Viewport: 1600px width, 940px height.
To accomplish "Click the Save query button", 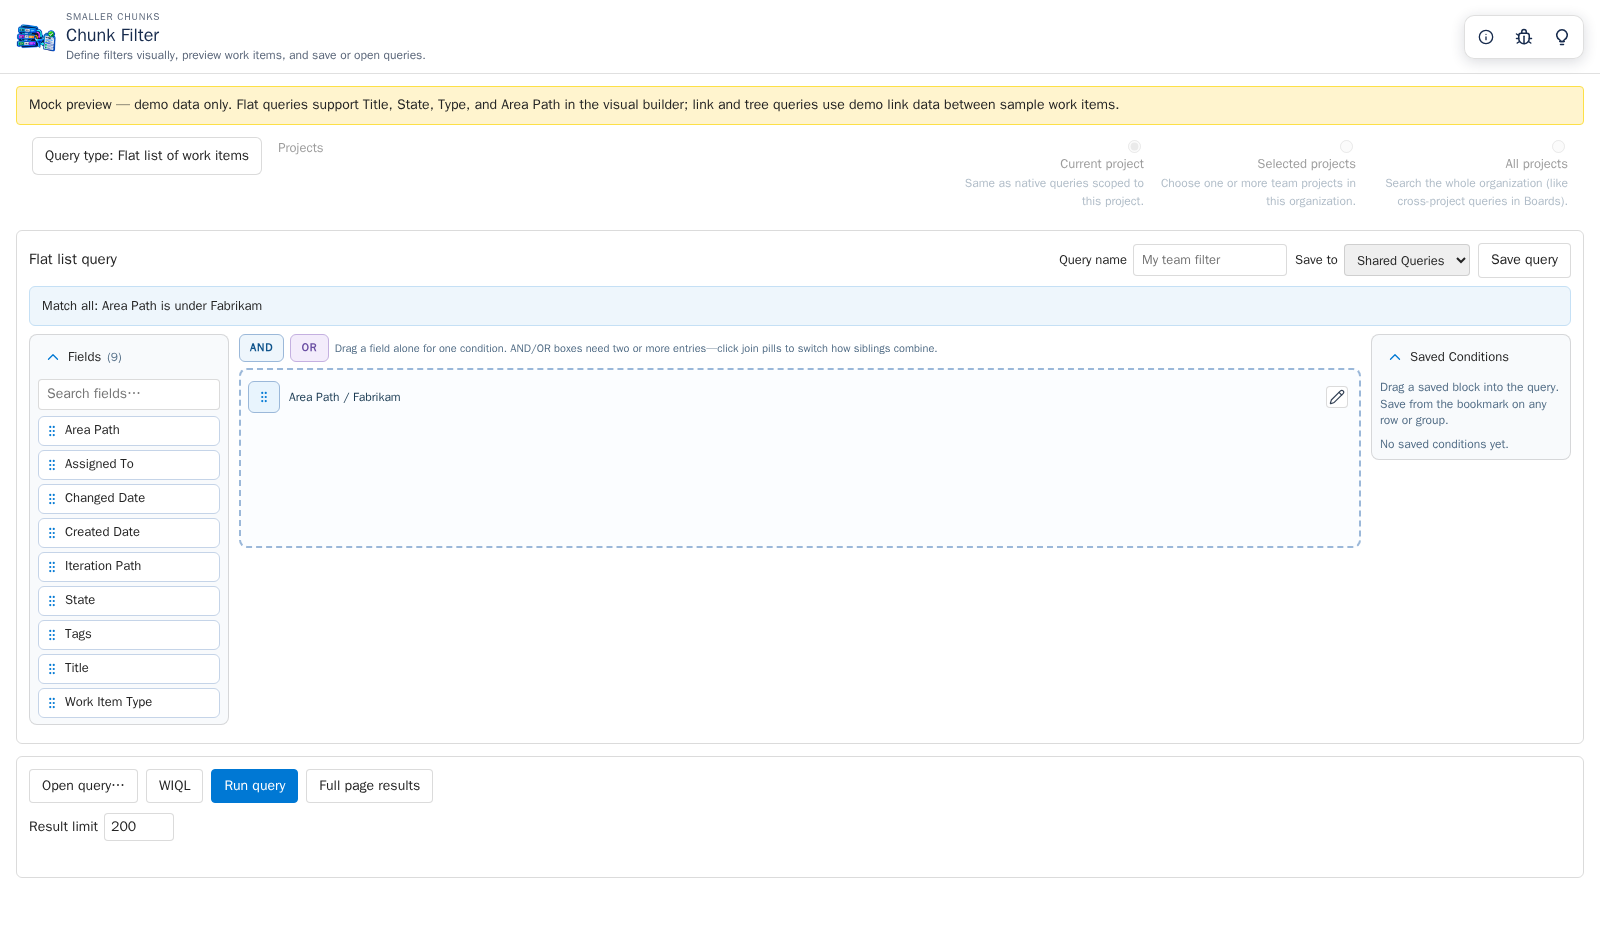I will click(x=1524, y=260).
